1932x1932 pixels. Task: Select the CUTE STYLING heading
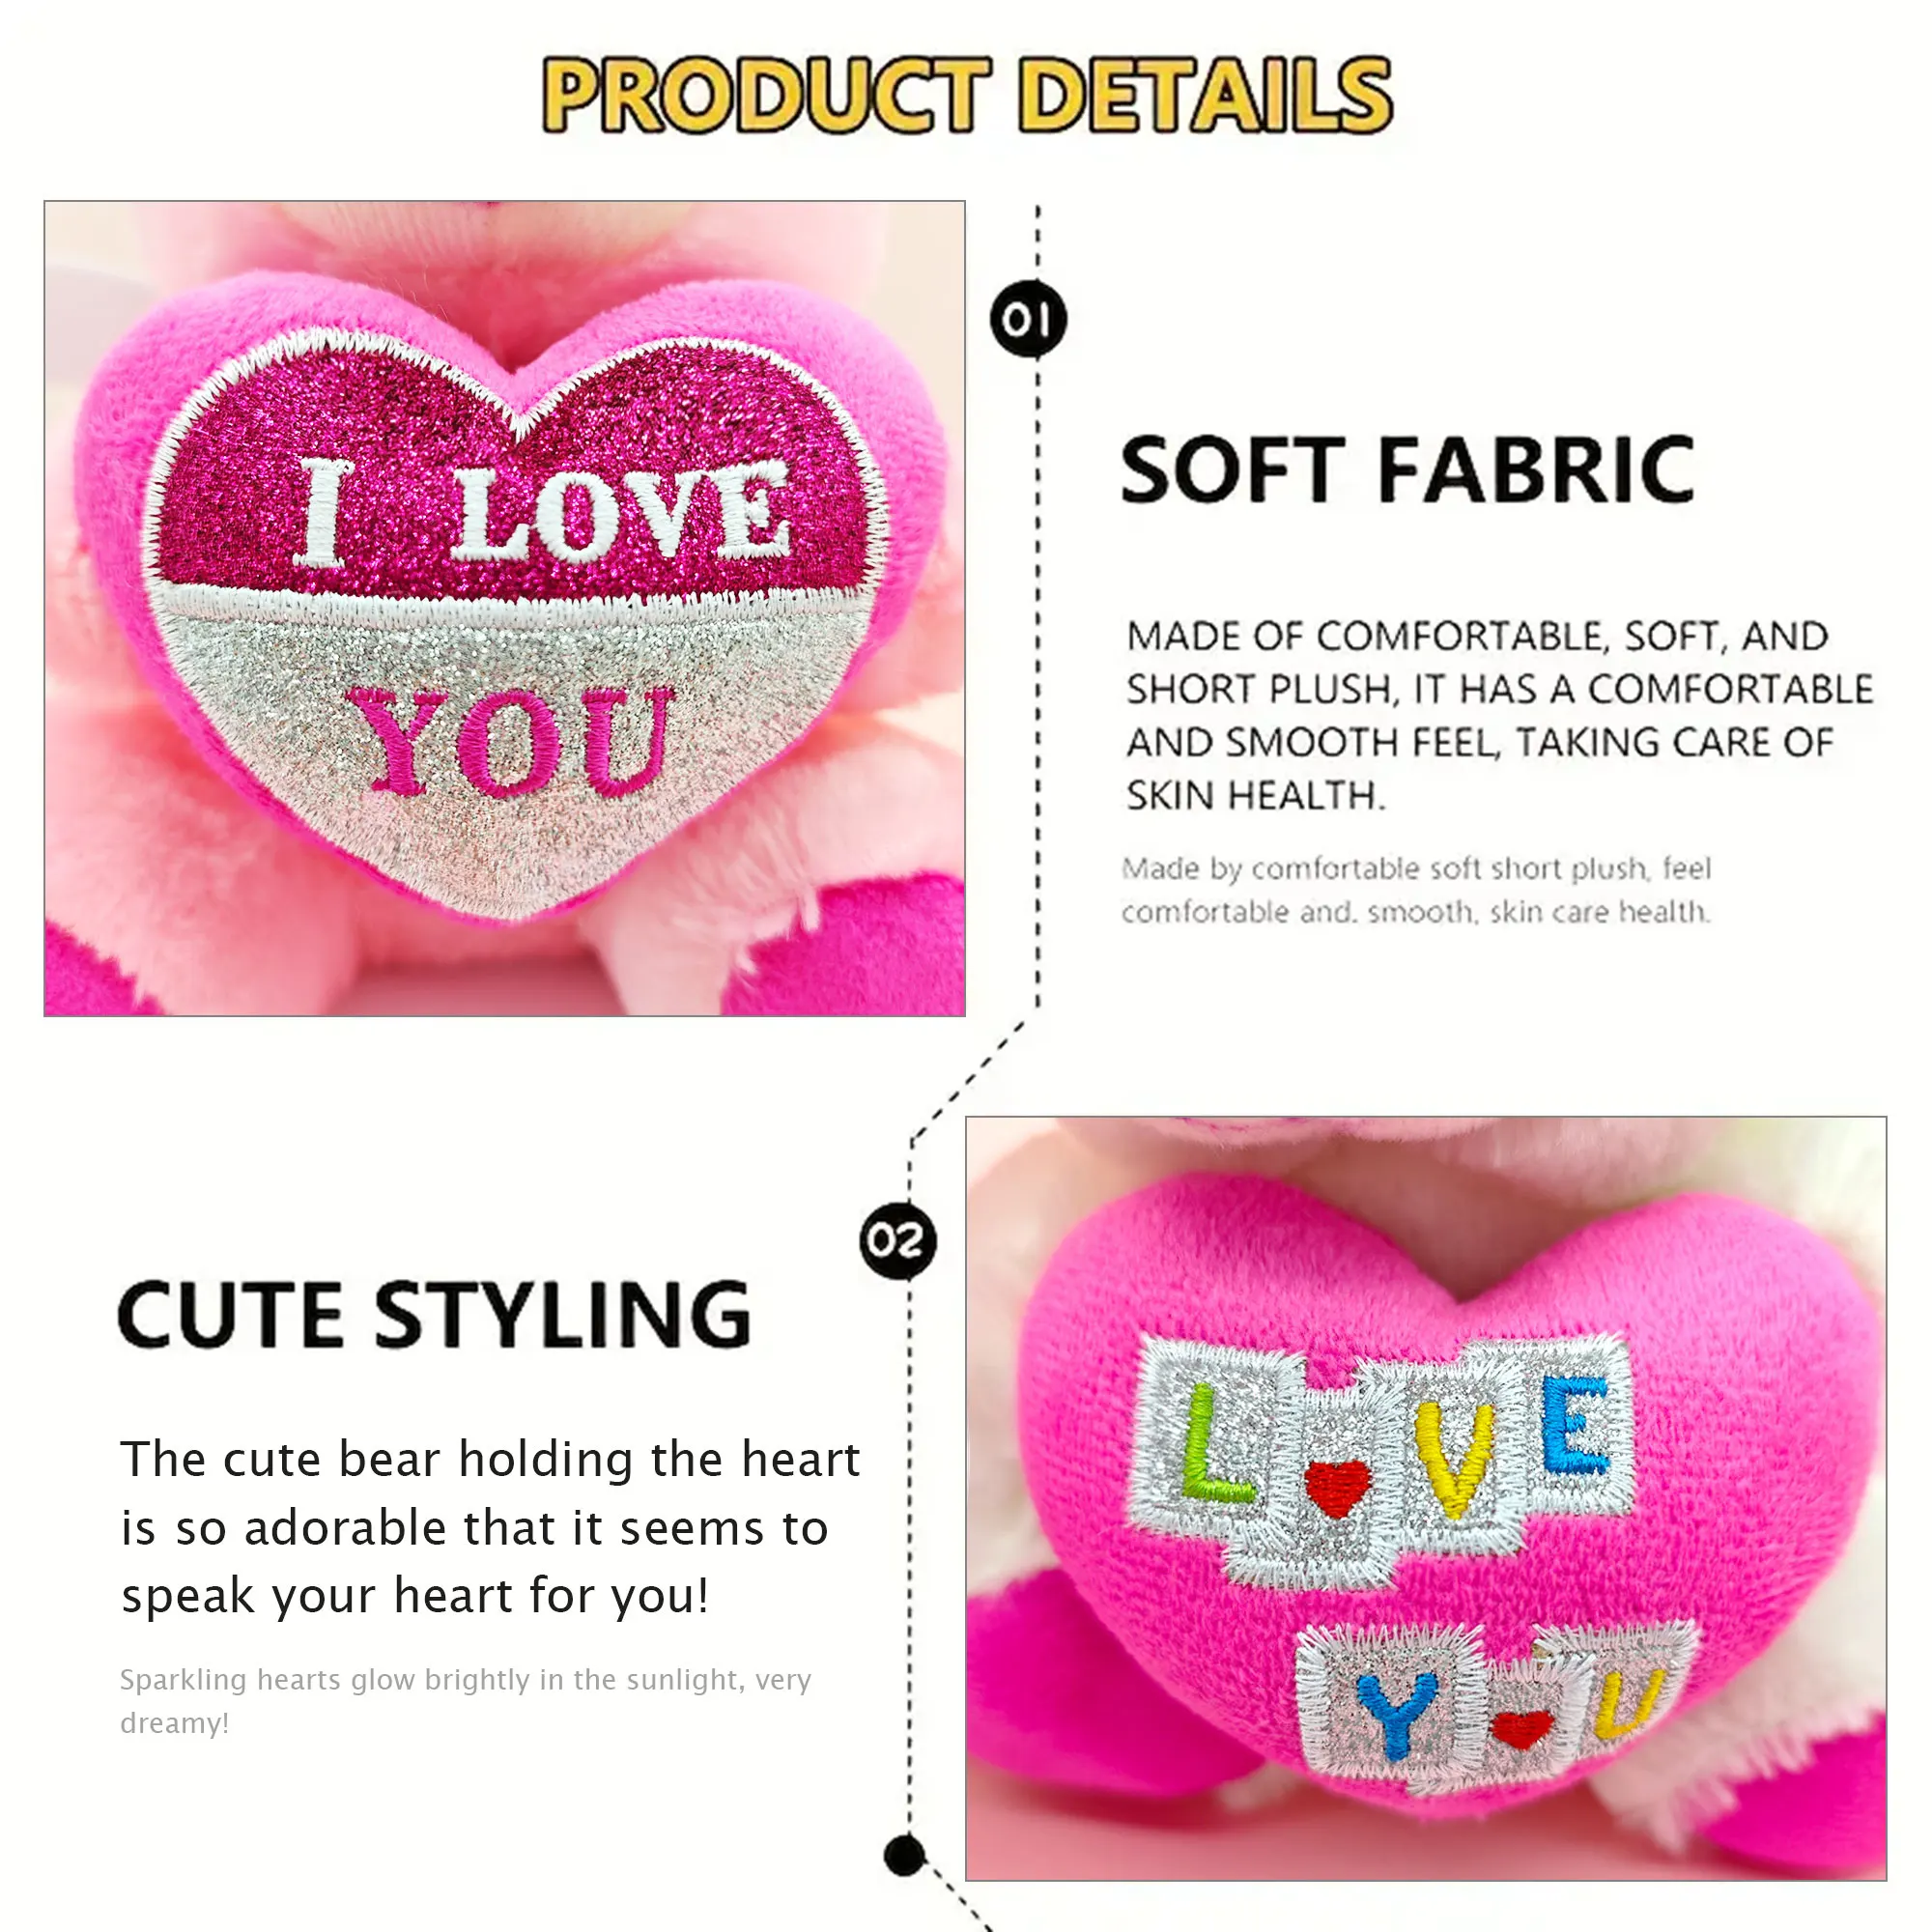434,1314
